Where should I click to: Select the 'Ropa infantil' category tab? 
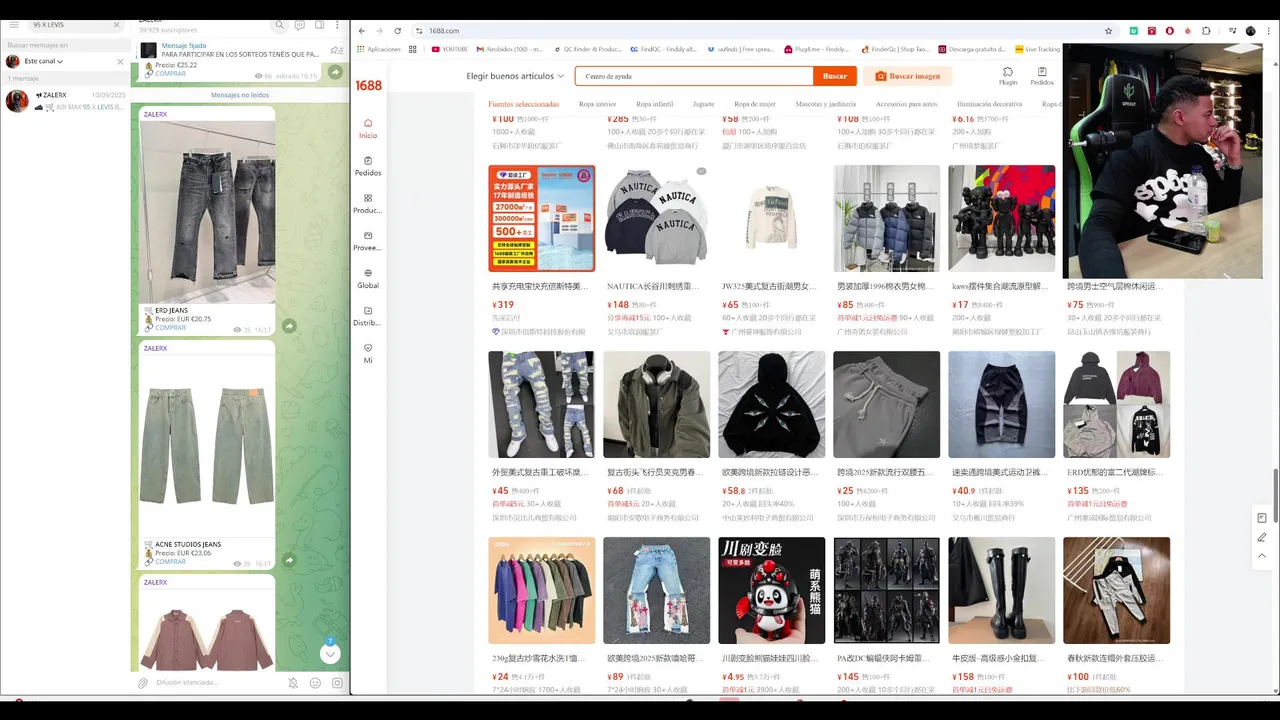(x=655, y=104)
